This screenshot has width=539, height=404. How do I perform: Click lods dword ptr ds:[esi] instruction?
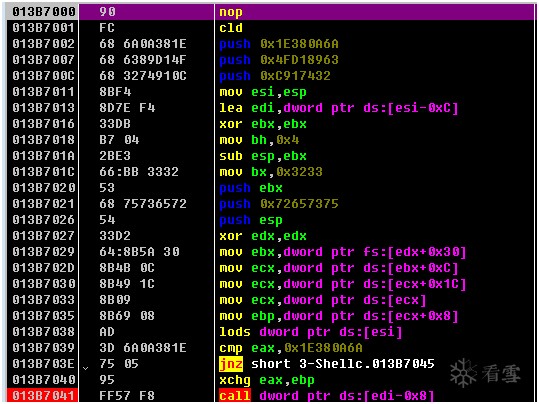pyautogui.click(x=311, y=331)
